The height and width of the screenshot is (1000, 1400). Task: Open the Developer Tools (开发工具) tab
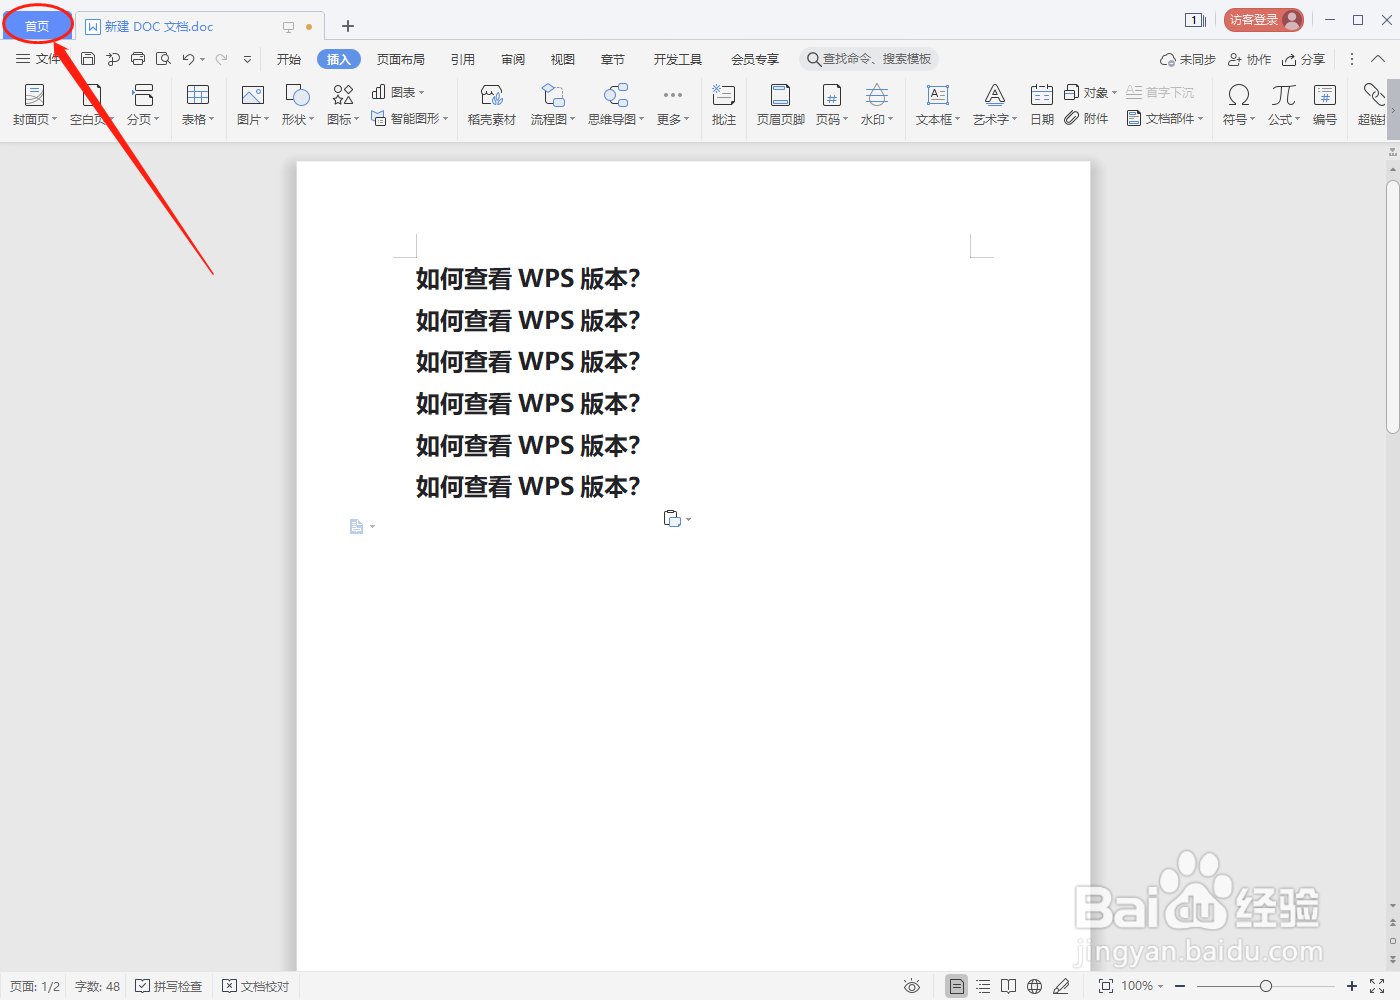point(678,59)
